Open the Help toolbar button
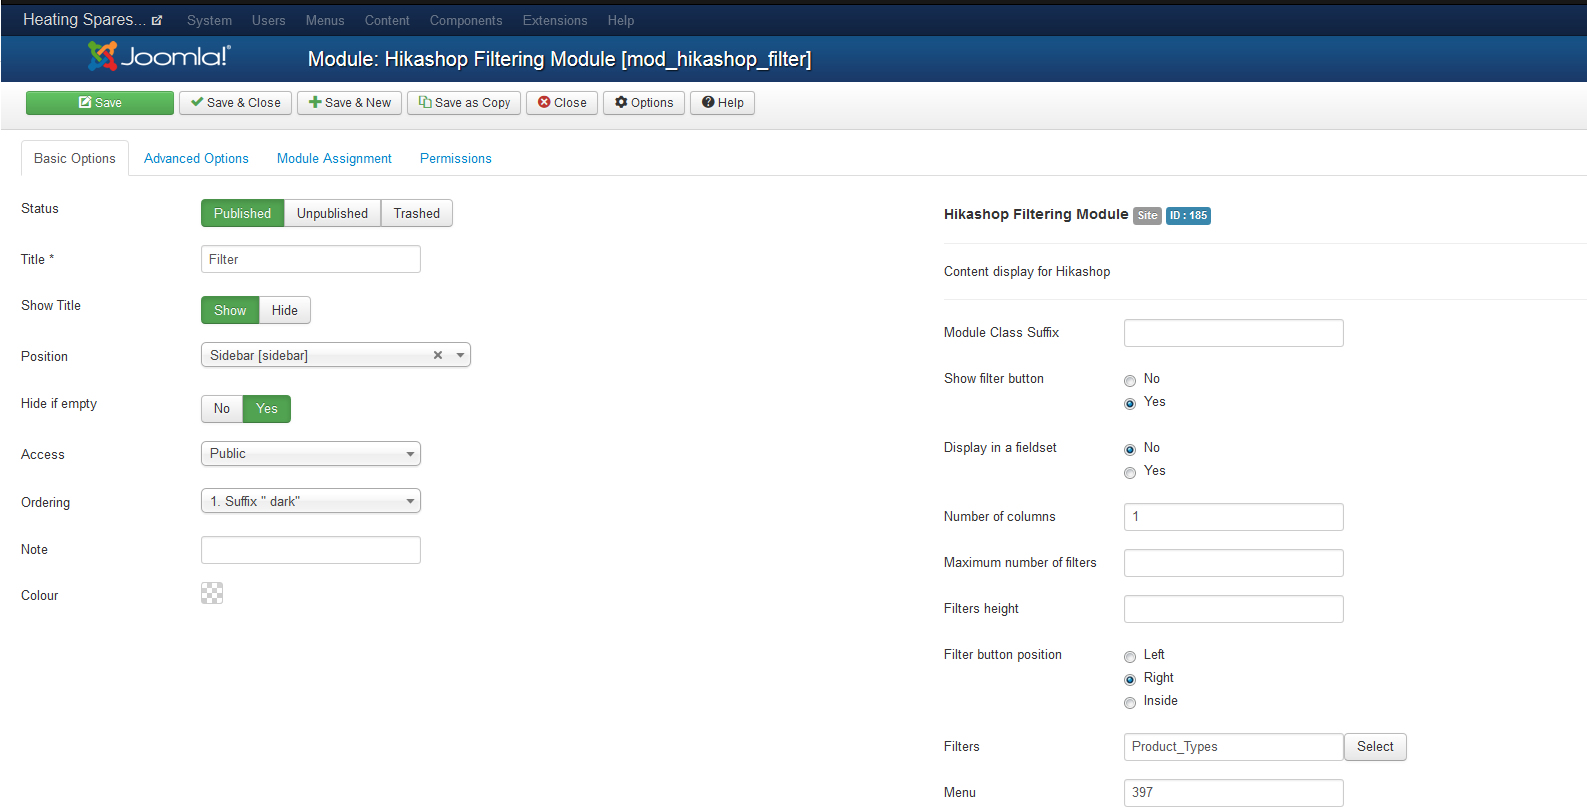Viewport: 1587px width, 810px height. tap(722, 103)
